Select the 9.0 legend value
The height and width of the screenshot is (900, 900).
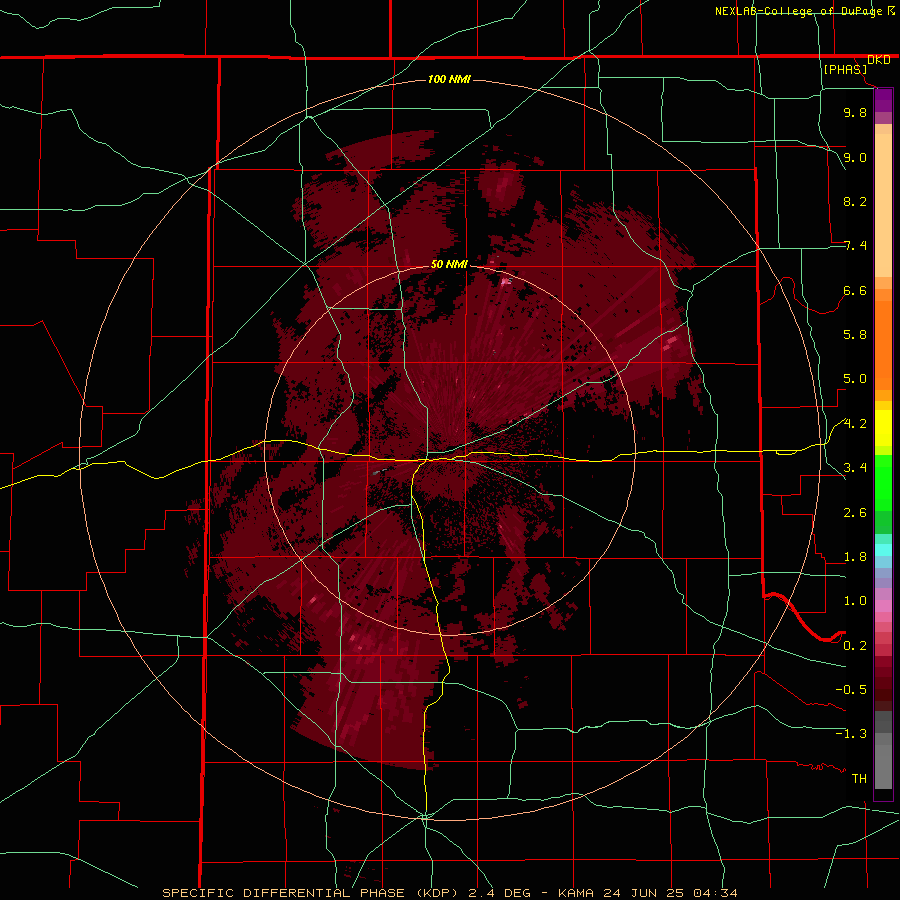coord(855,157)
